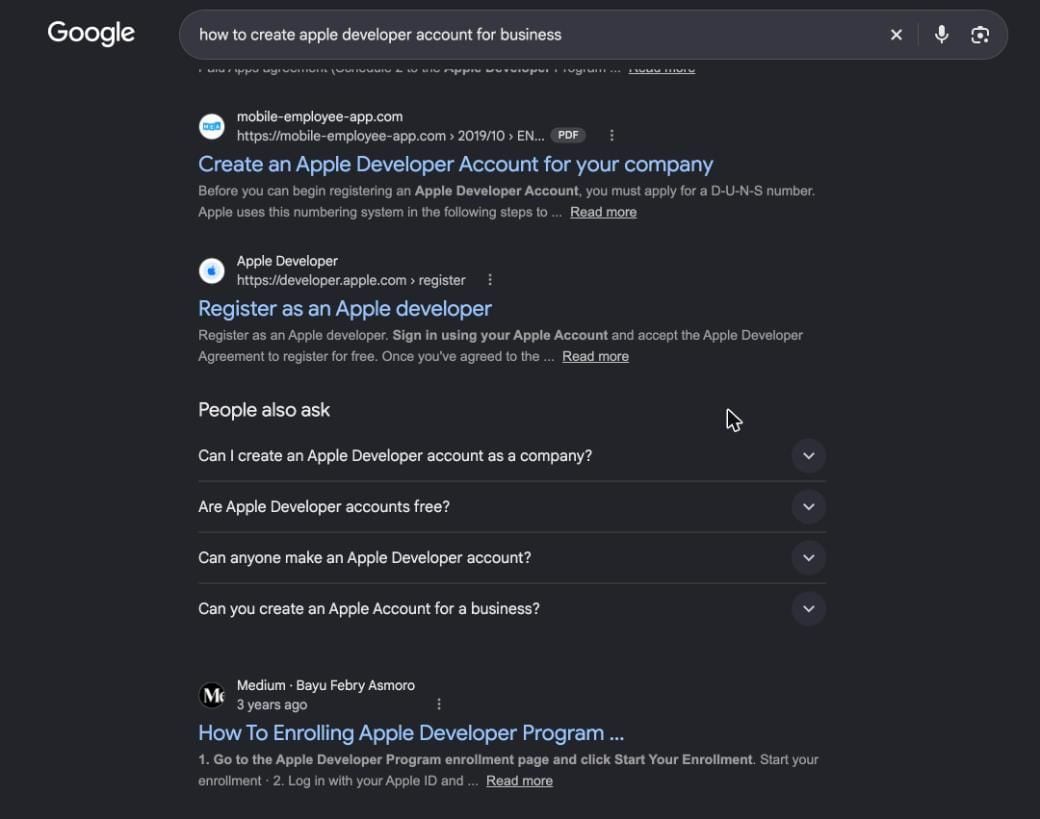Screen dimensions: 1040x819
Task: Click the Google logo
Action: 91,33
